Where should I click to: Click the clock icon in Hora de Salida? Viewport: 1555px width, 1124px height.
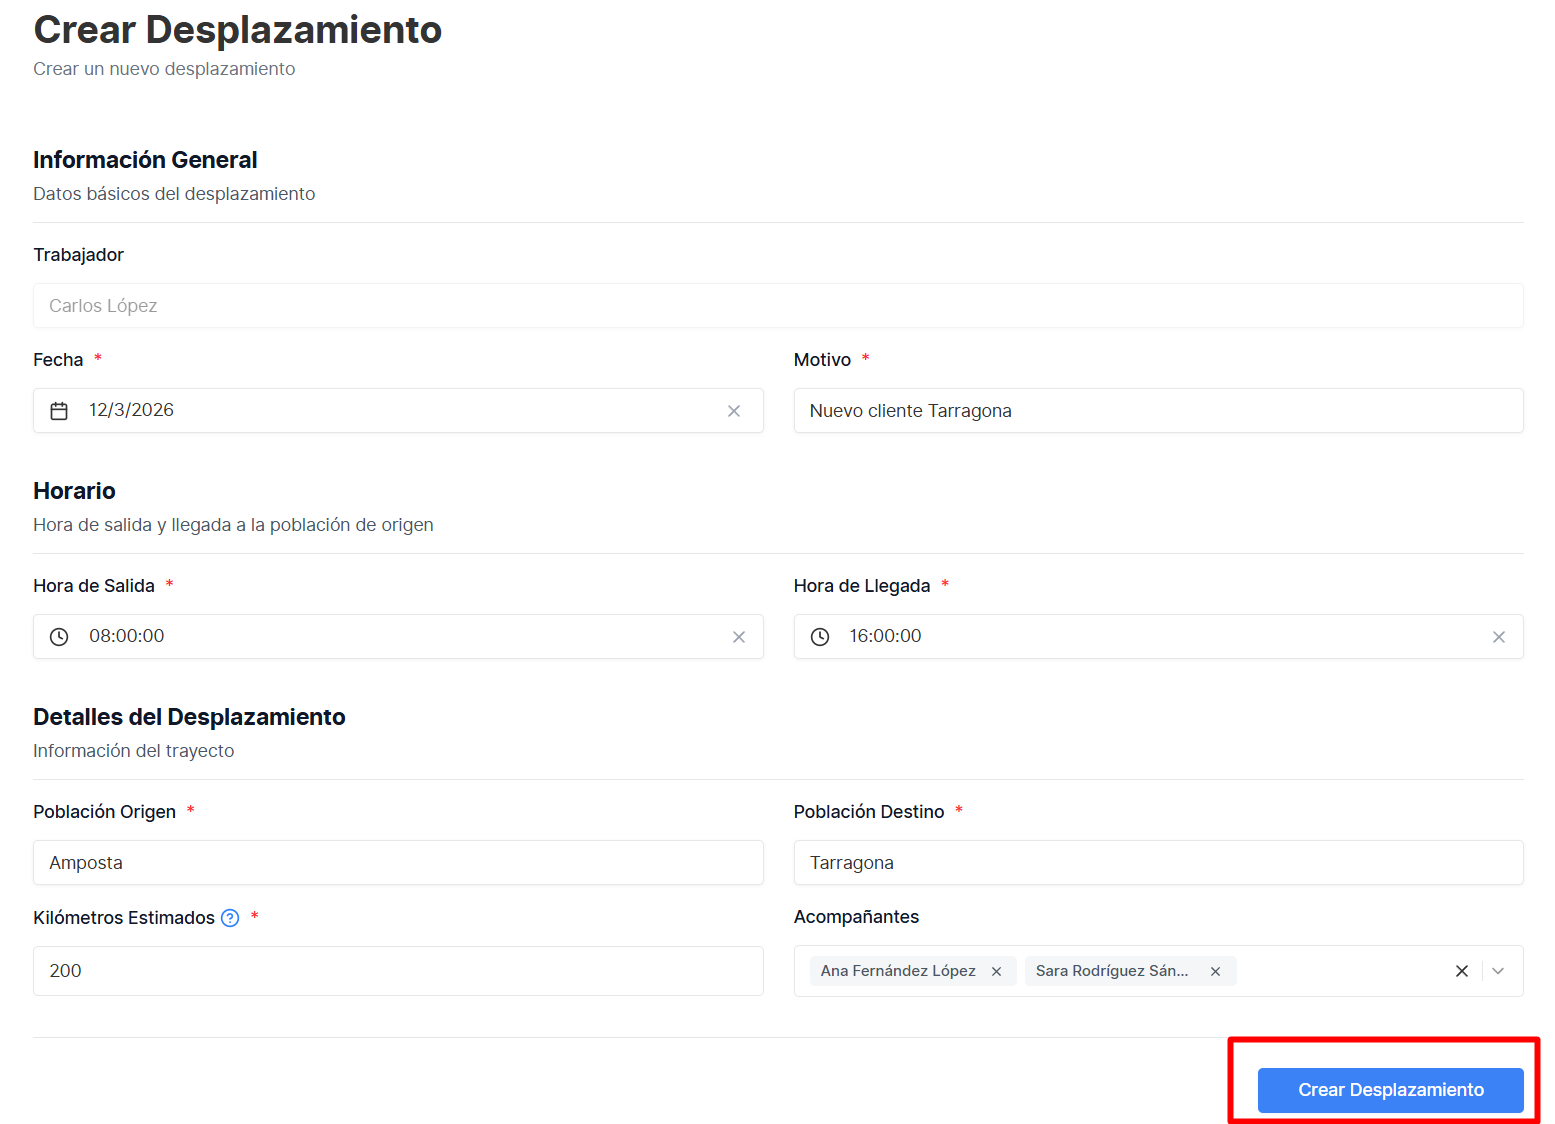pos(59,637)
